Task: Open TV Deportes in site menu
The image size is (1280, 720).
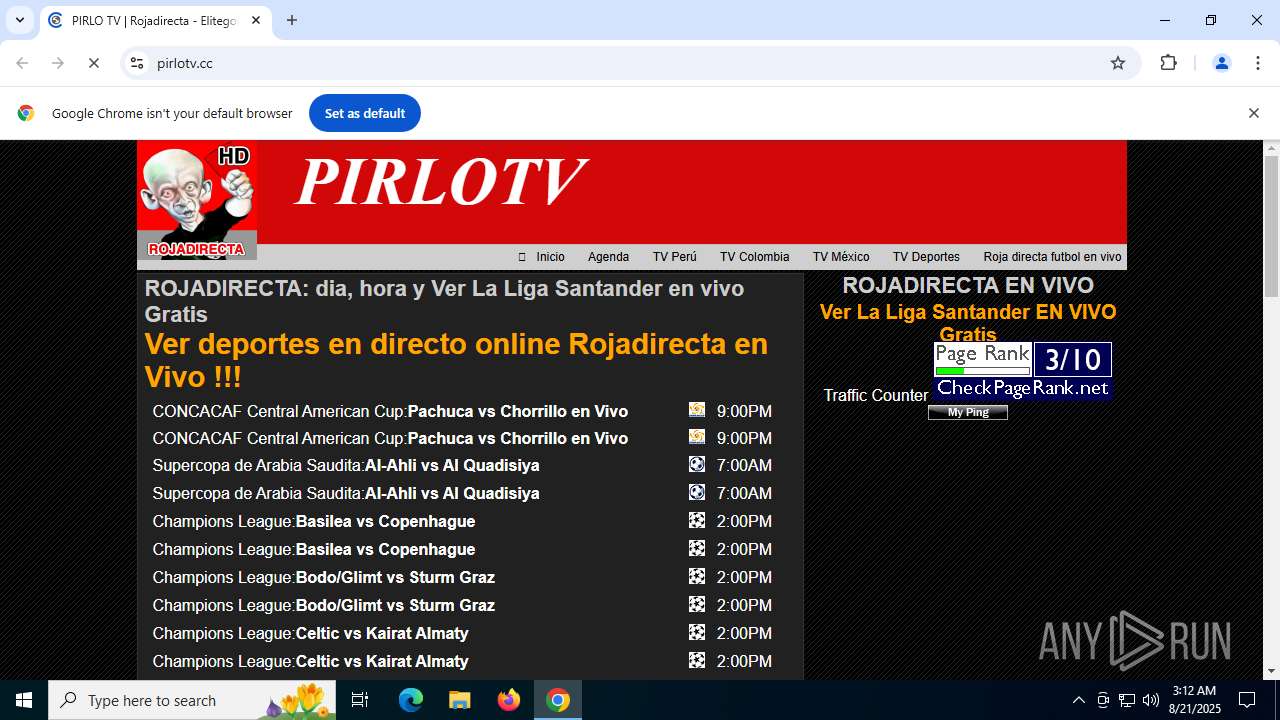Action: click(926, 257)
